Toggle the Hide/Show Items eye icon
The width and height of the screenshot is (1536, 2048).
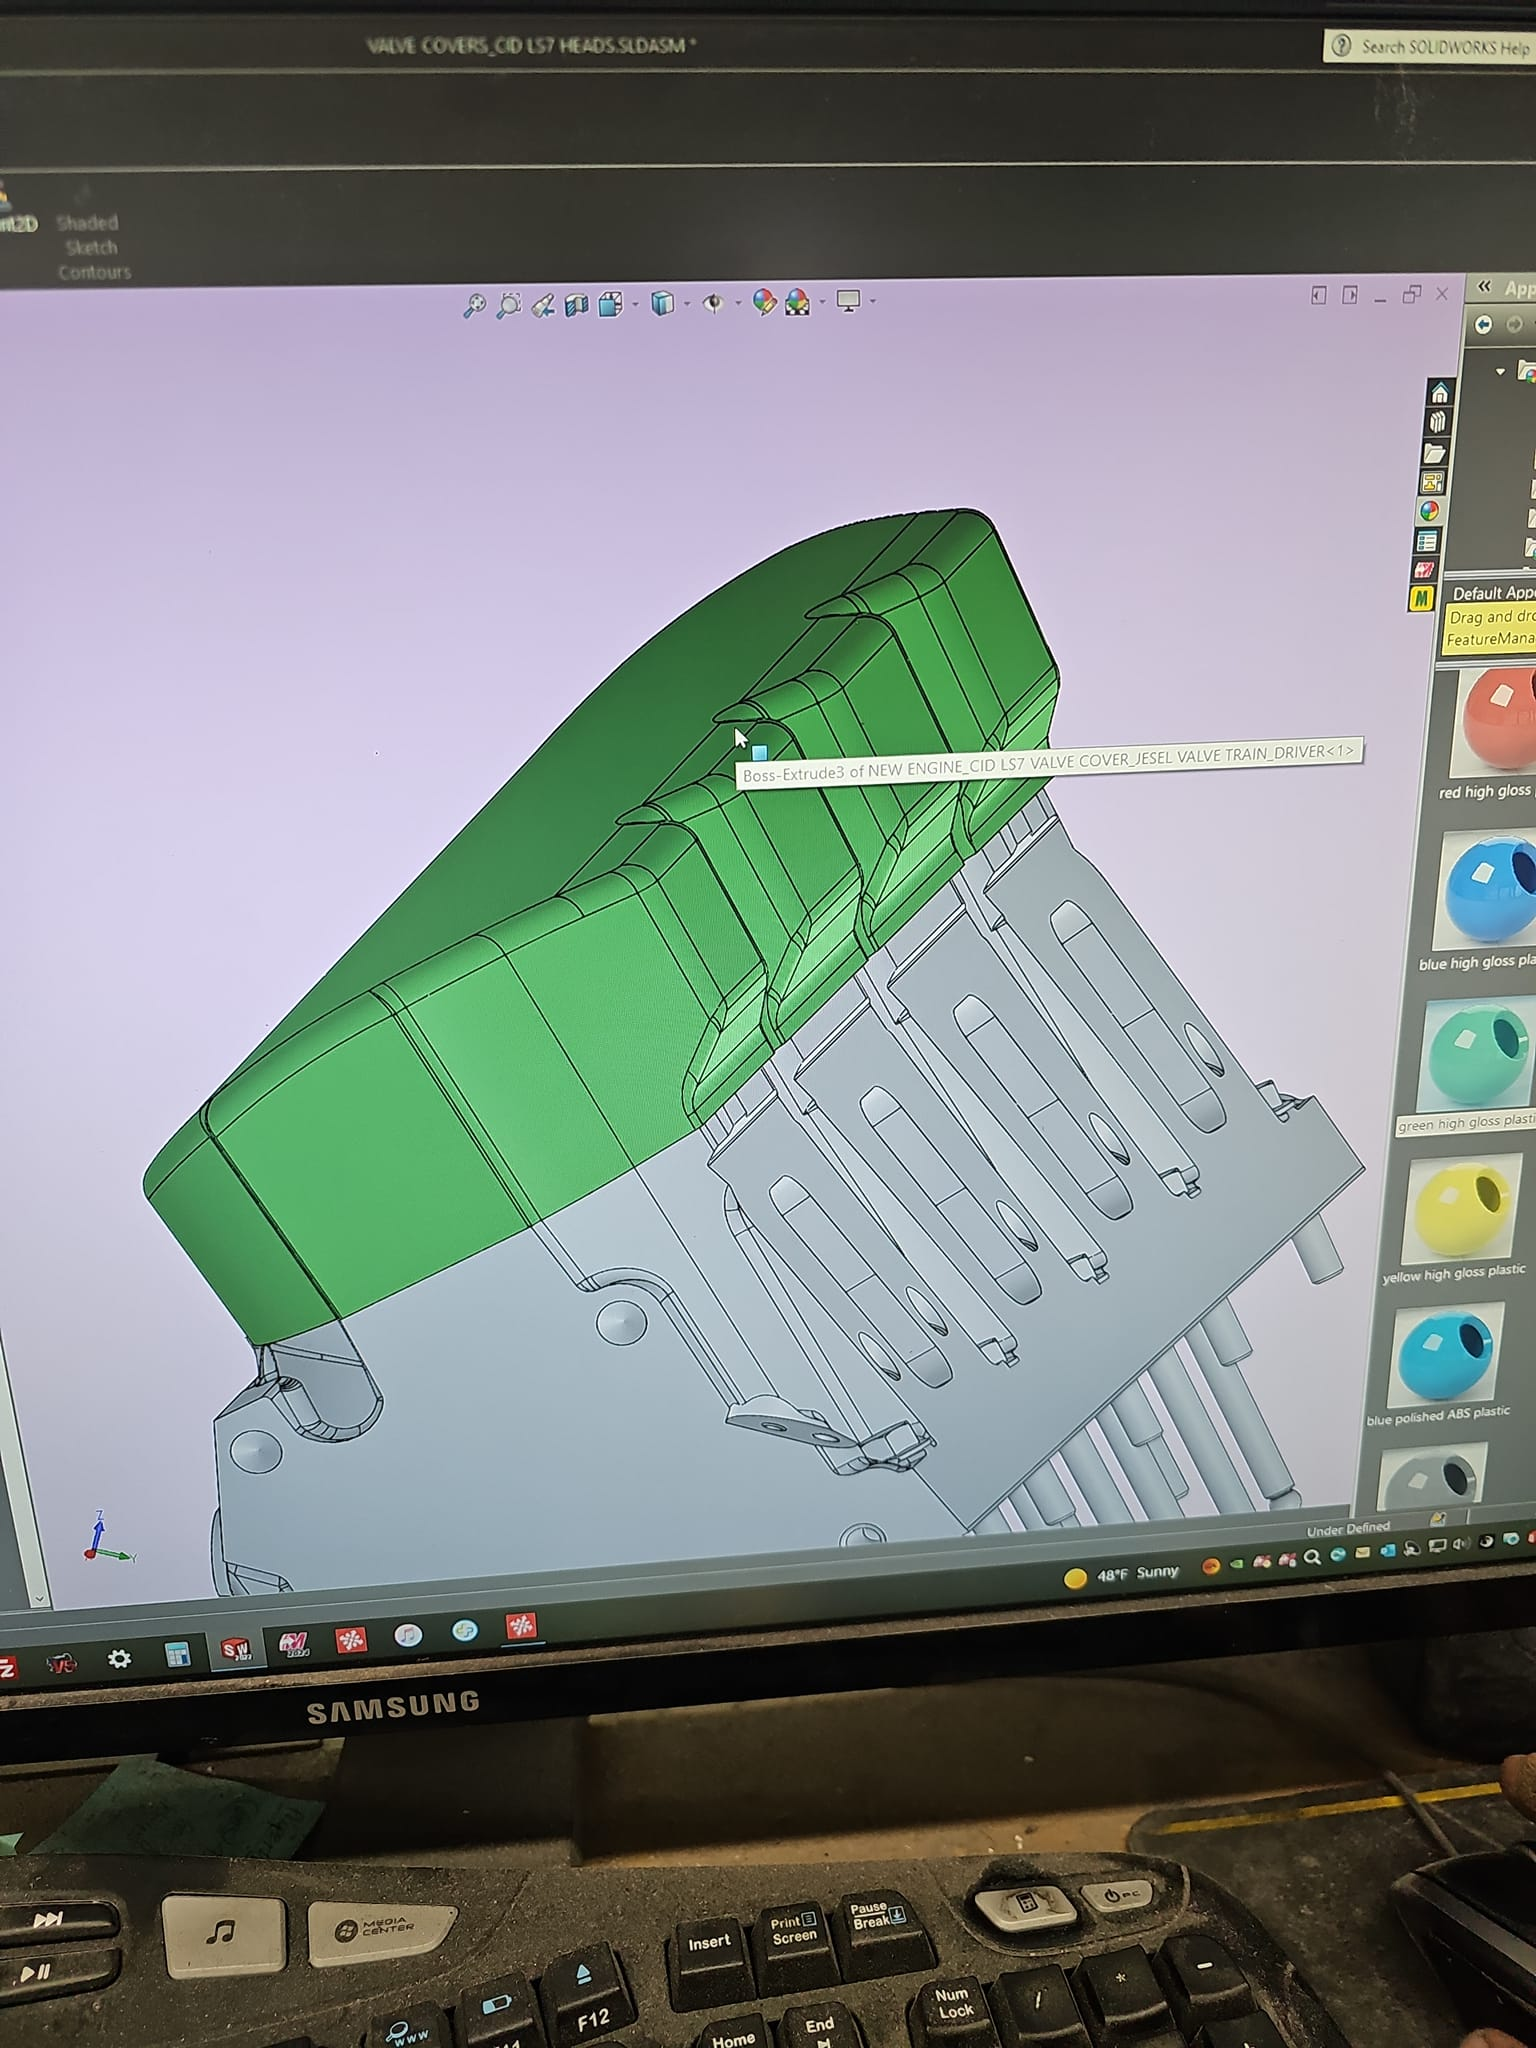(713, 303)
